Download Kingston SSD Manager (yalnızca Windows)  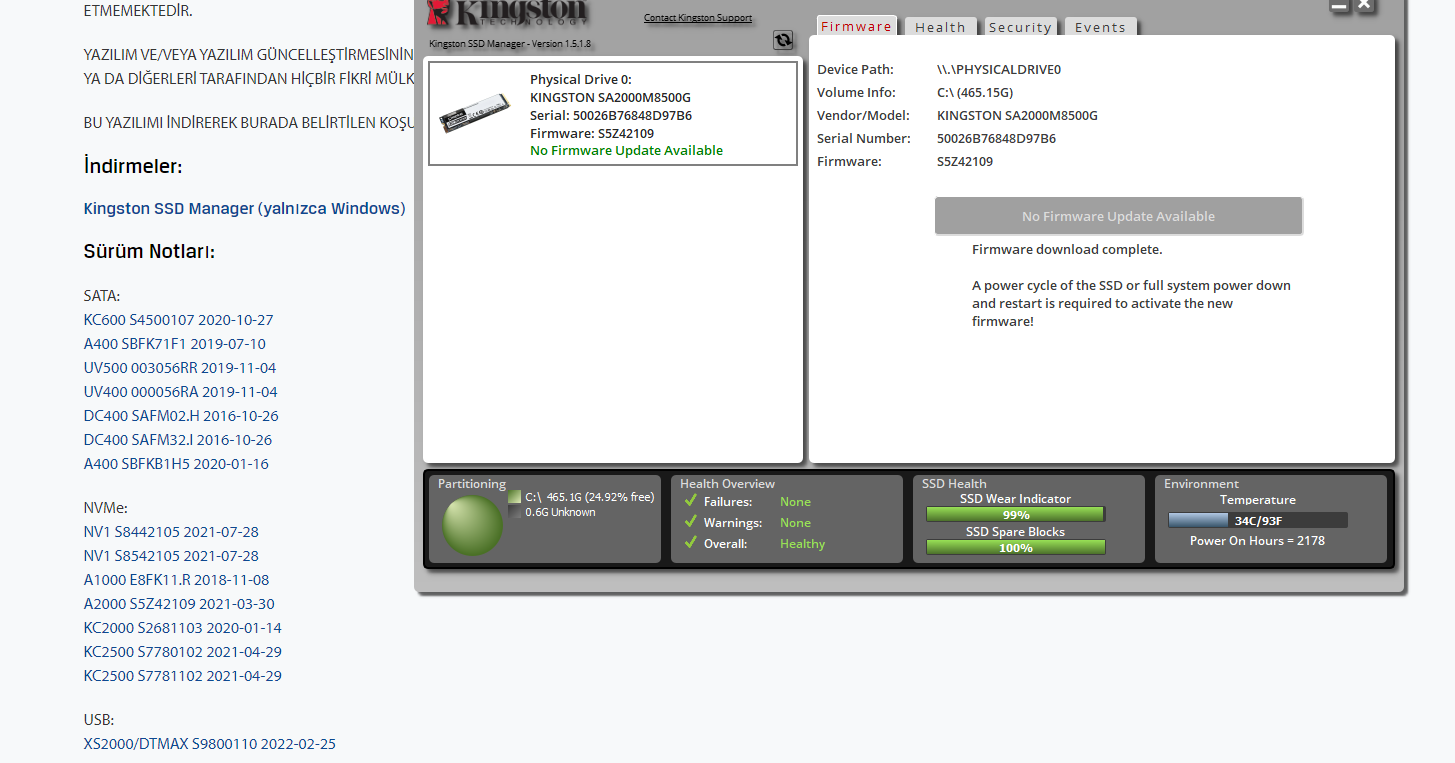(245, 209)
